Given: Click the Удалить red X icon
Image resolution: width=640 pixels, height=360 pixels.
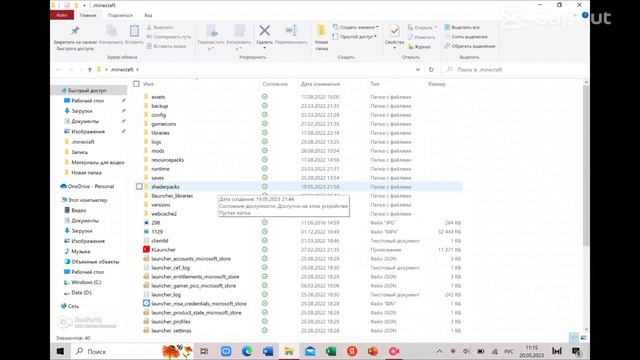Looking at the screenshot, I should point(264,31).
